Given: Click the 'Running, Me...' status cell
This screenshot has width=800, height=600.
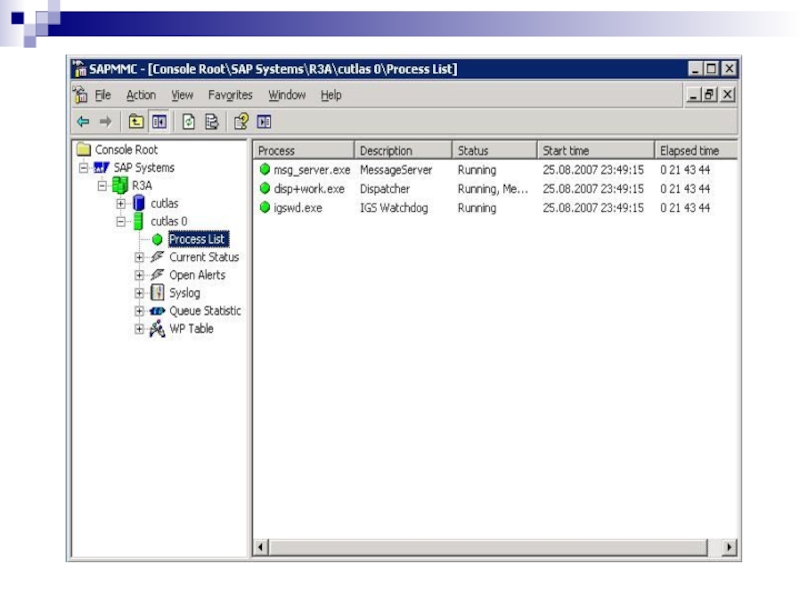Looking at the screenshot, I should [x=492, y=189].
